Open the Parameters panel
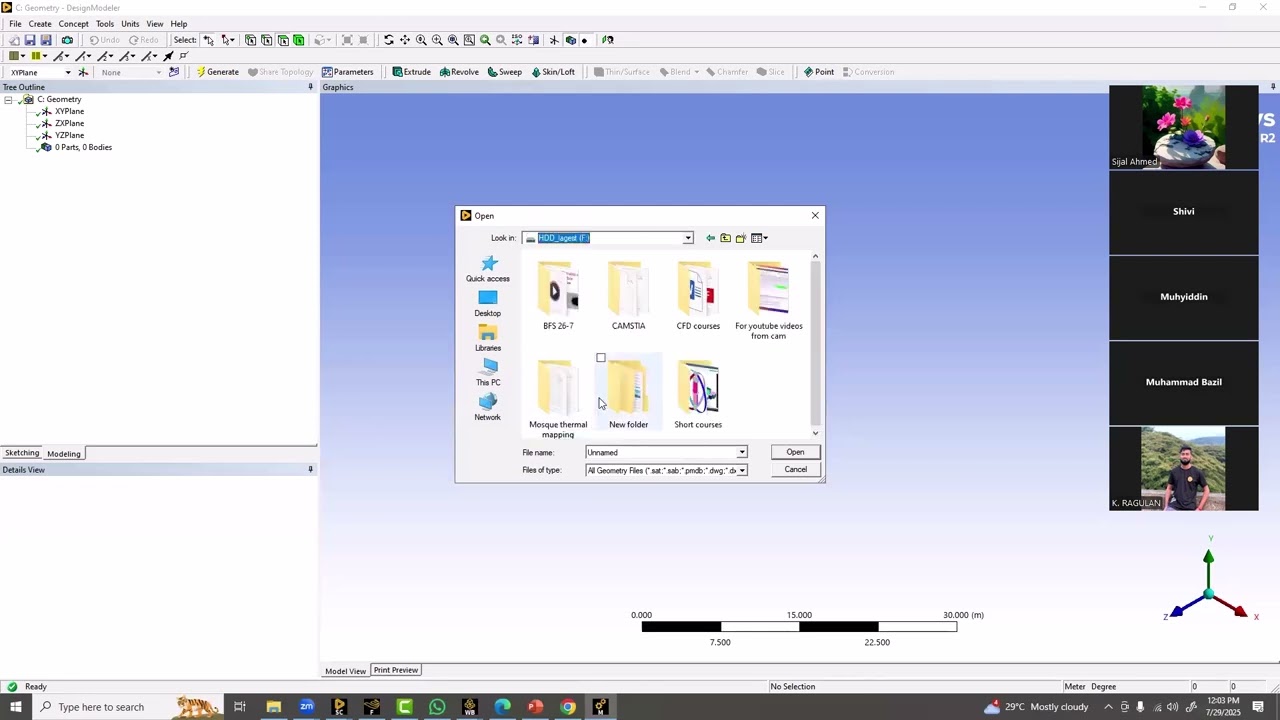The height and width of the screenshot is (720, 1280). tap(347, 72)
